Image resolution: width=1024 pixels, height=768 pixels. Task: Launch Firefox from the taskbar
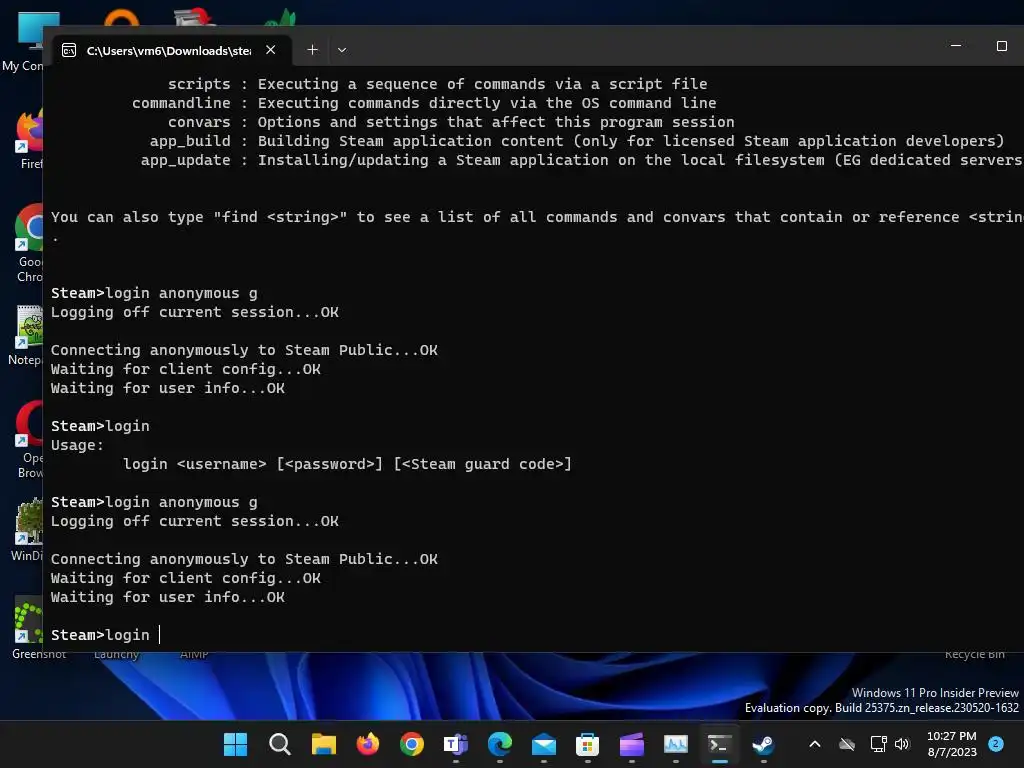click(x=368, y=744)
